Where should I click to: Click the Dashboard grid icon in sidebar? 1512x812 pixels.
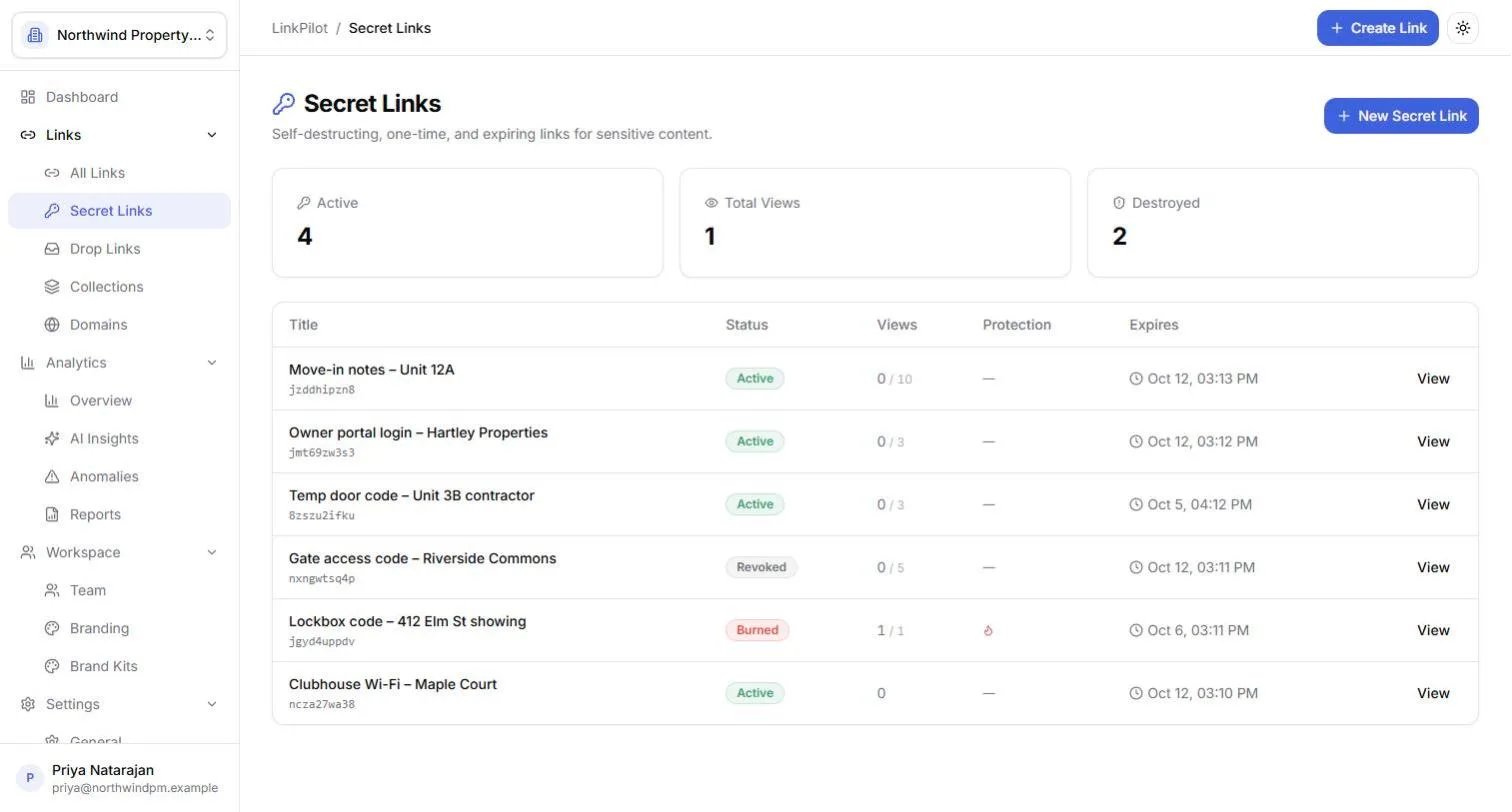click(x=28, y=97)
